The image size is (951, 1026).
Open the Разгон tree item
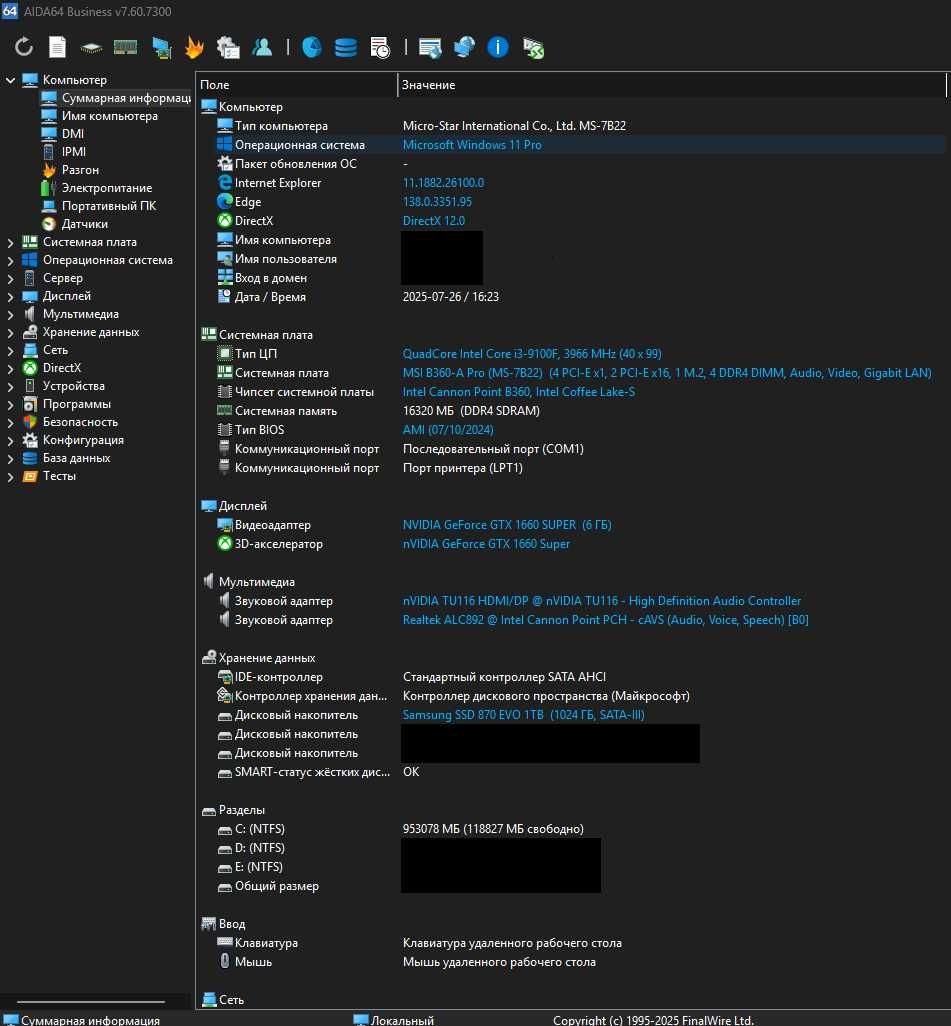(80, 169)
